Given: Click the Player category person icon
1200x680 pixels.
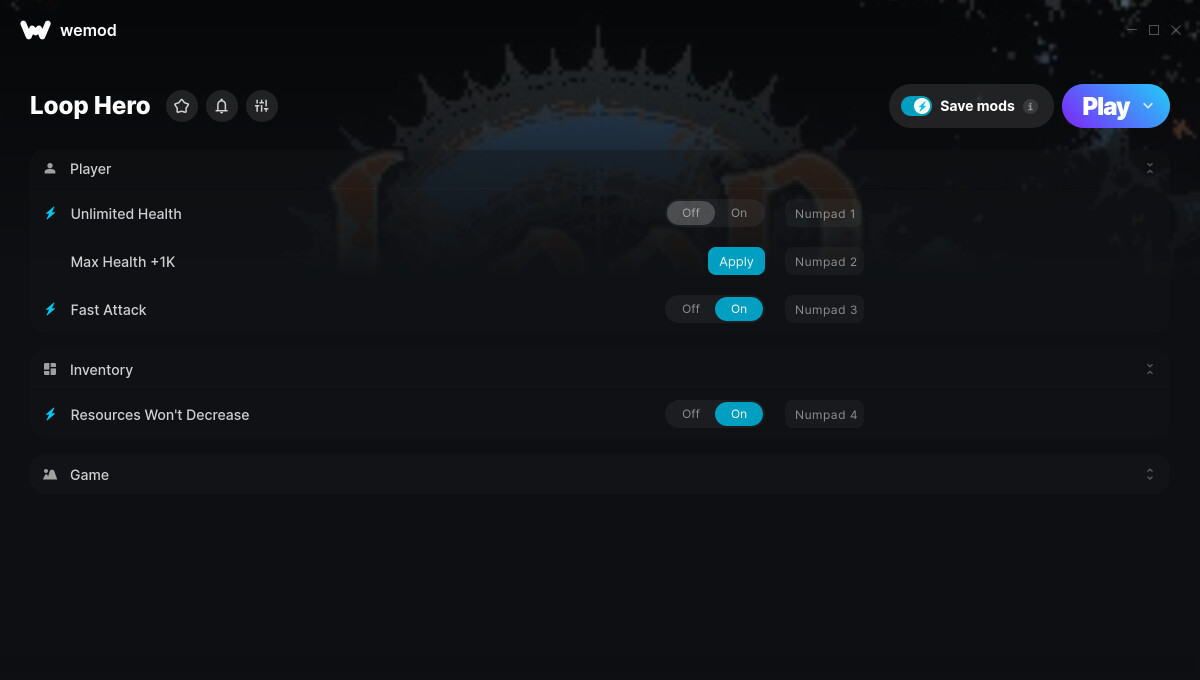Looking at the screenshot, I should (50, 169).
